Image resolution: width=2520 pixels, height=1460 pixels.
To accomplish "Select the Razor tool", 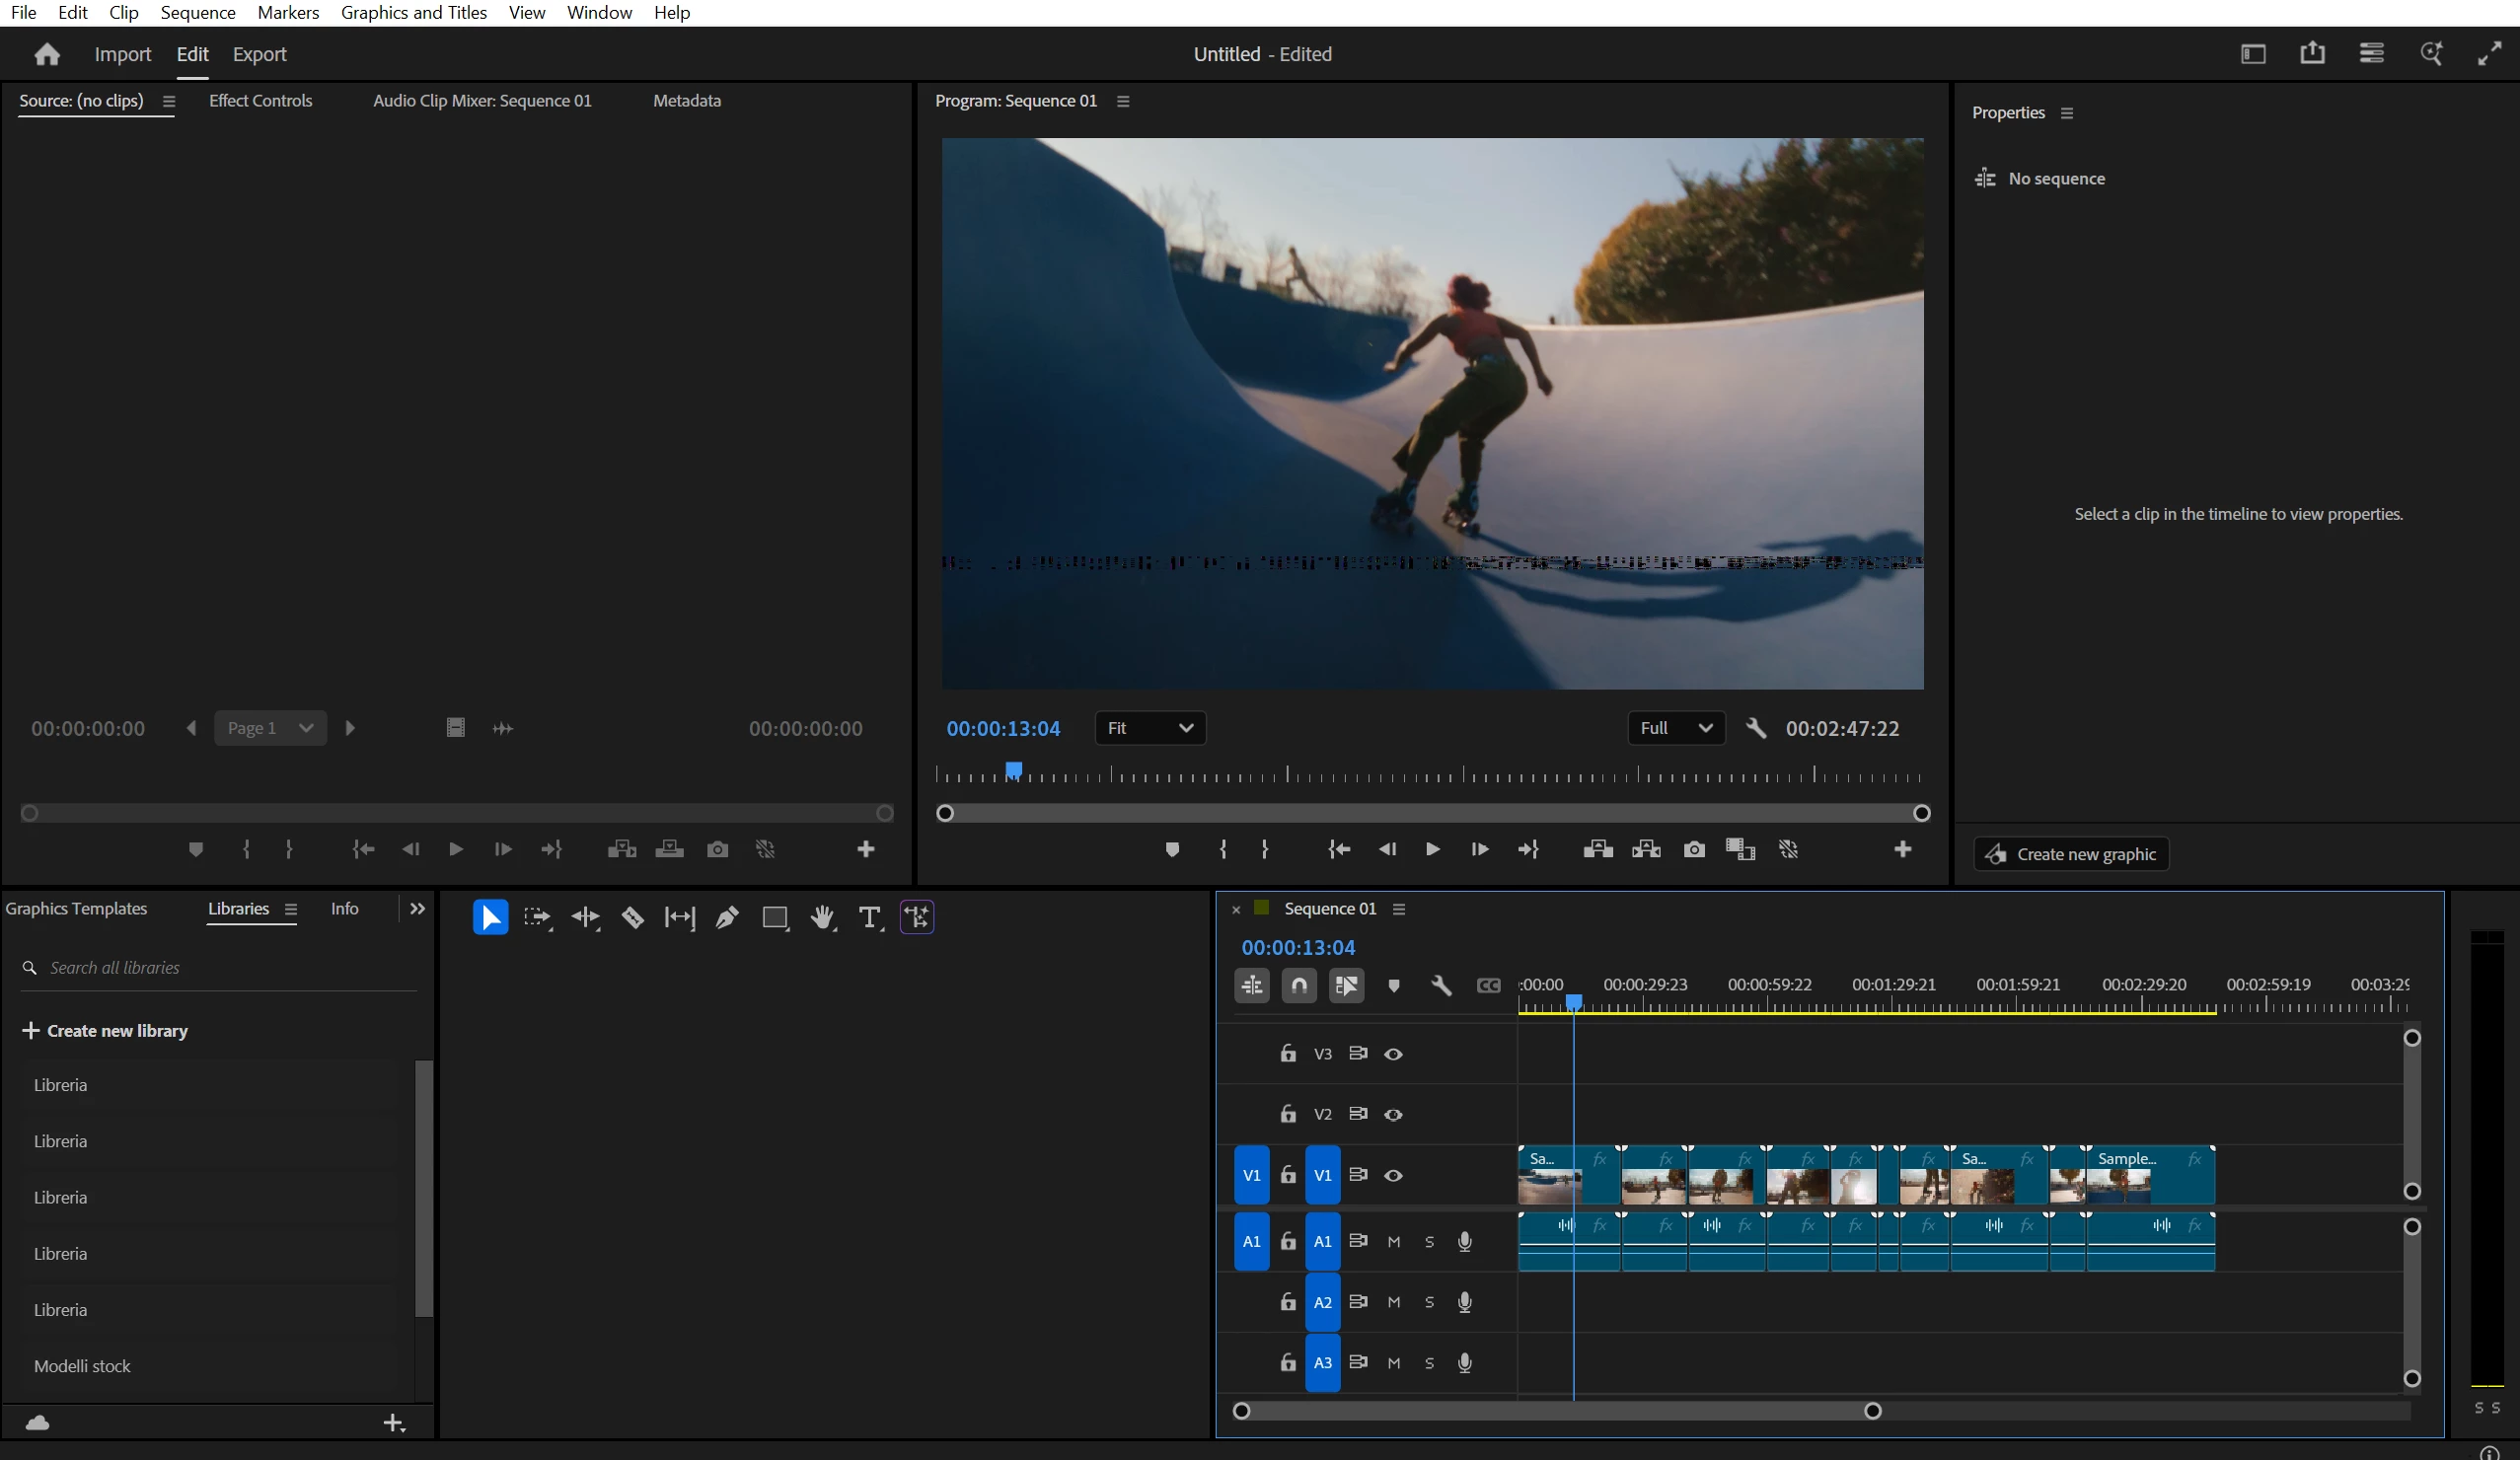I will click(x=632, y=917).
